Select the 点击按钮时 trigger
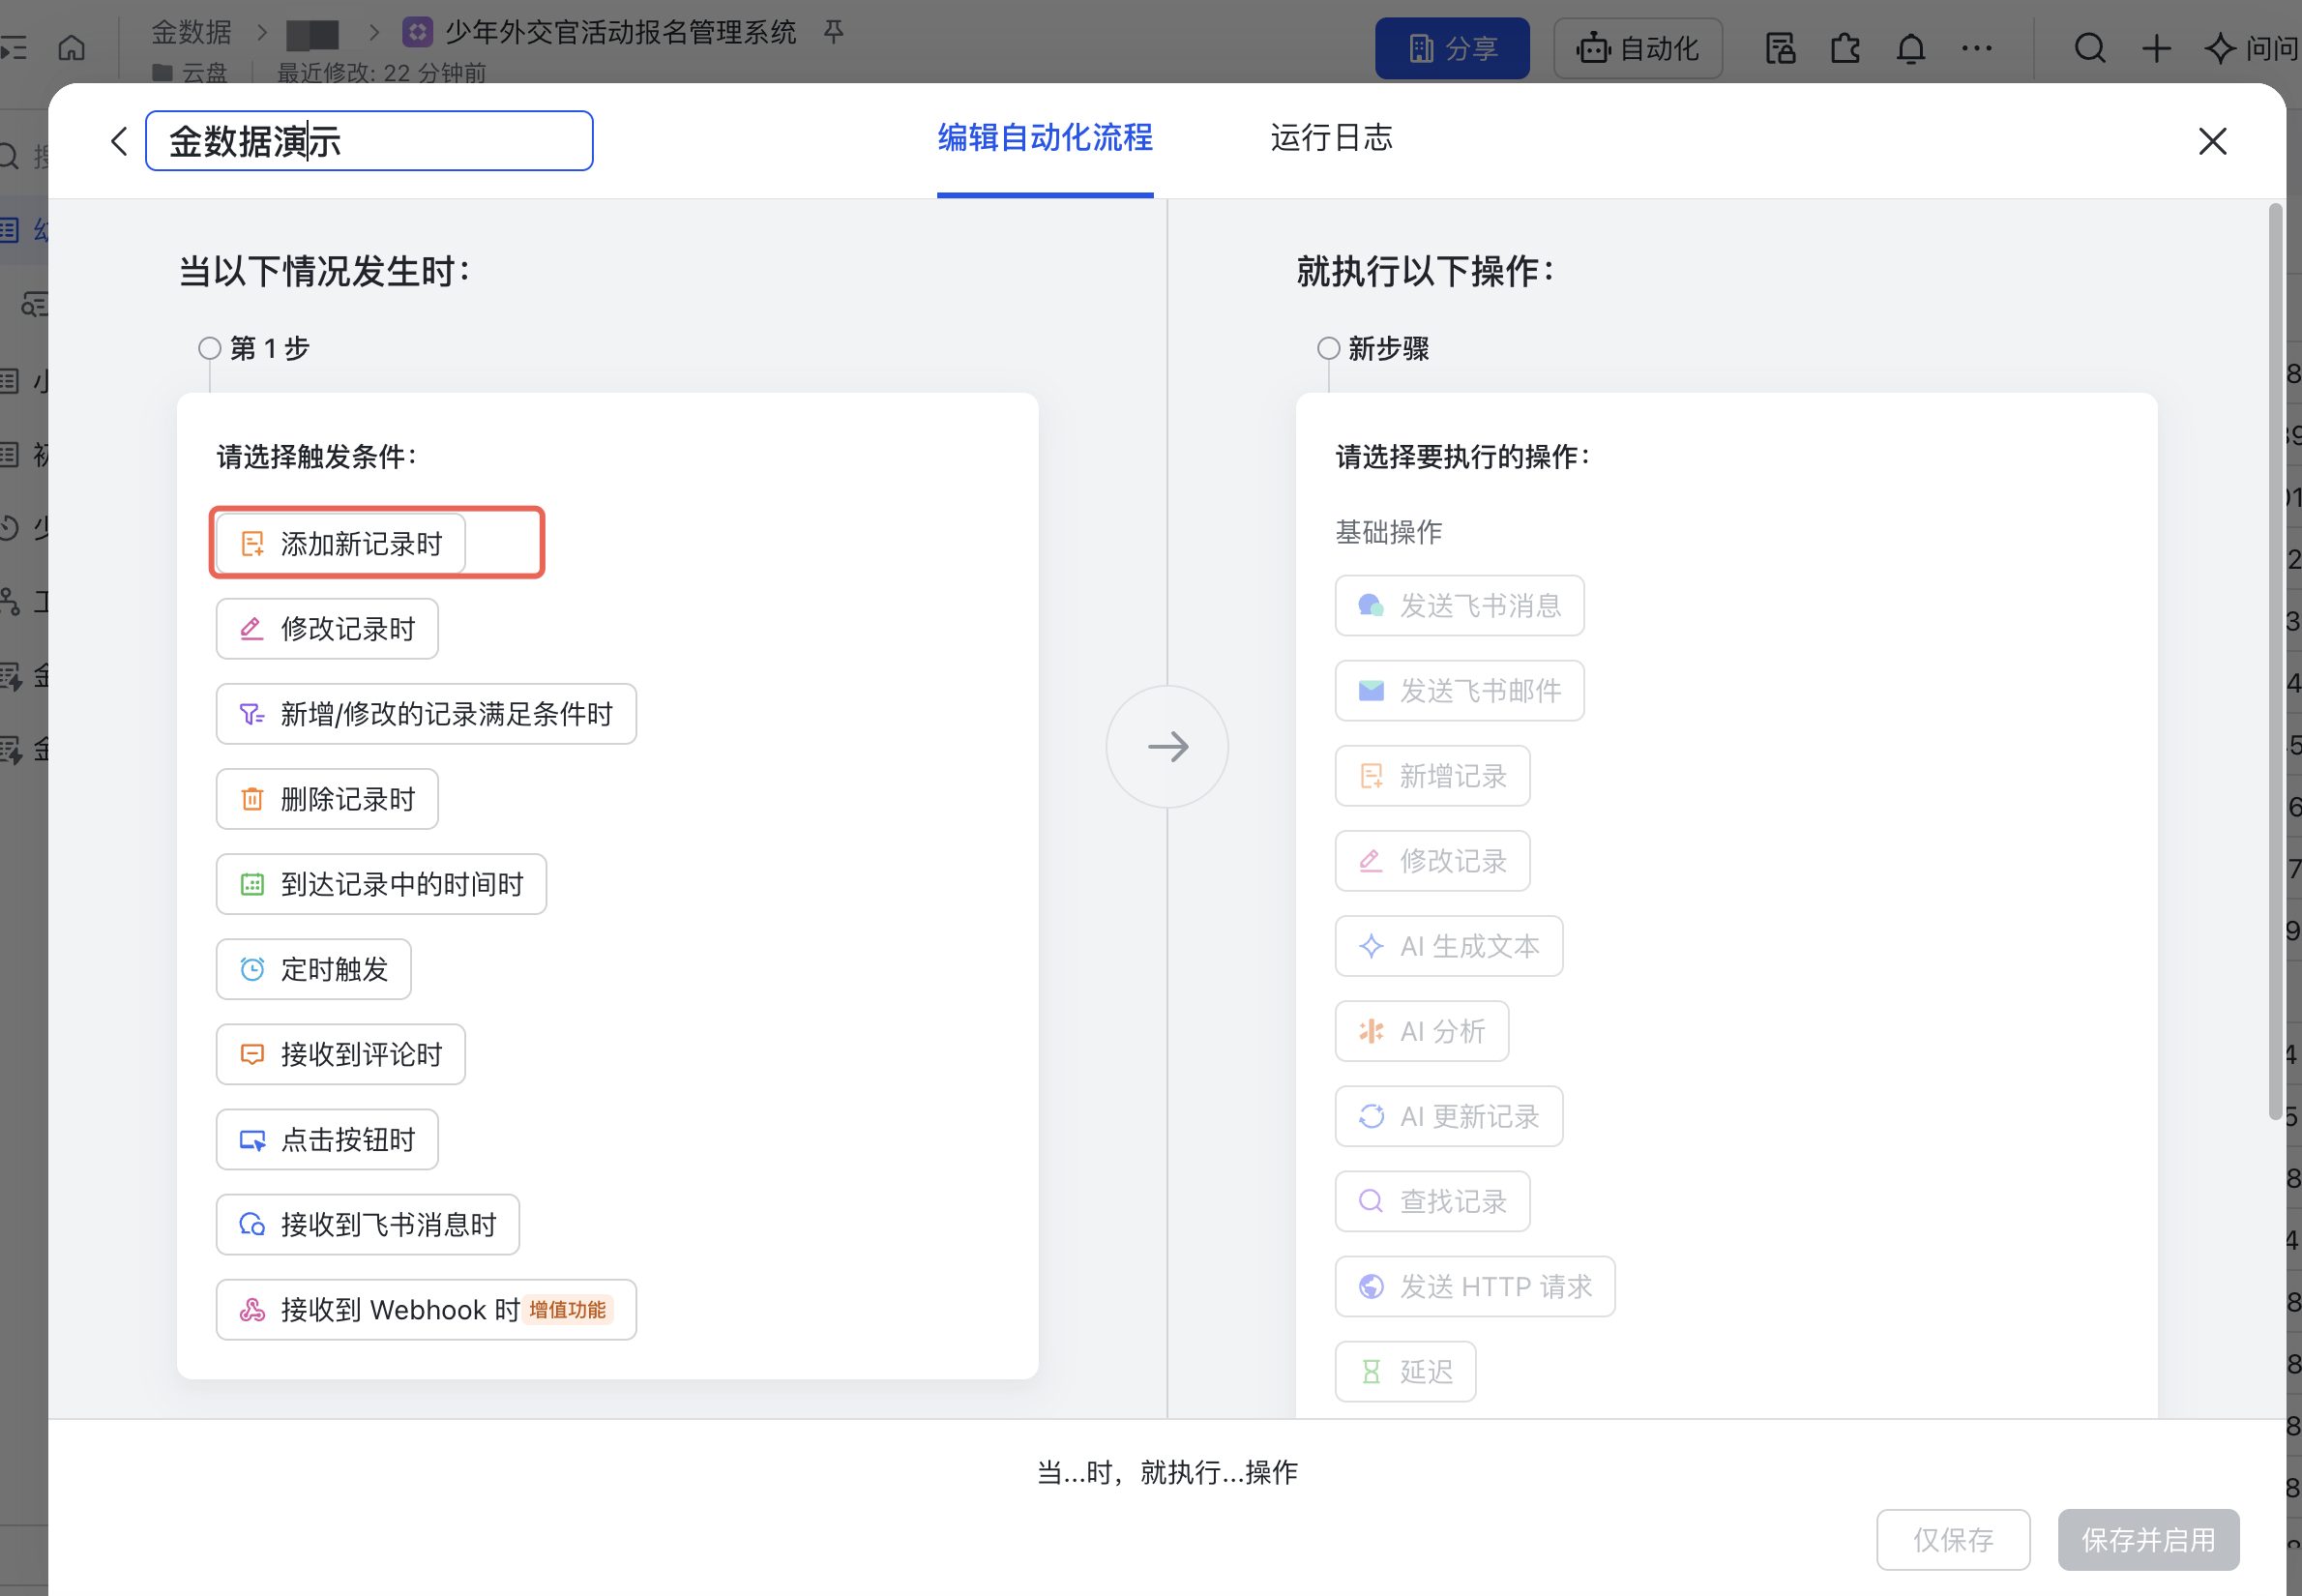This screenshot has height=1596, width=2302. tap(327, 1139)
